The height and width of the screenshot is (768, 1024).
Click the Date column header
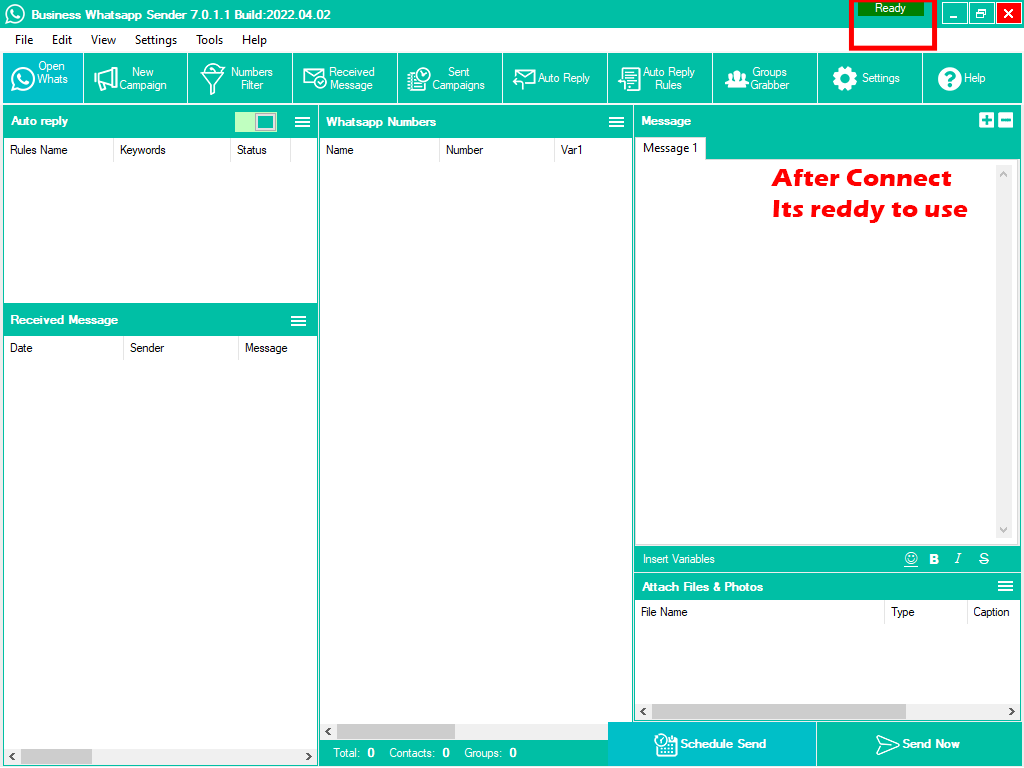(x=63, y=348)
